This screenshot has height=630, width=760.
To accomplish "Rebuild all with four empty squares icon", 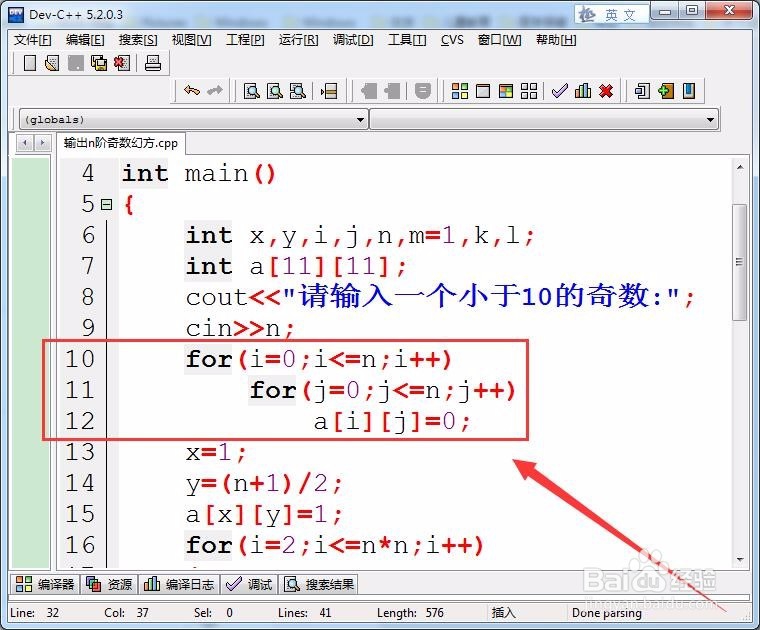I will pyautogui.click(x=529, y=91).
